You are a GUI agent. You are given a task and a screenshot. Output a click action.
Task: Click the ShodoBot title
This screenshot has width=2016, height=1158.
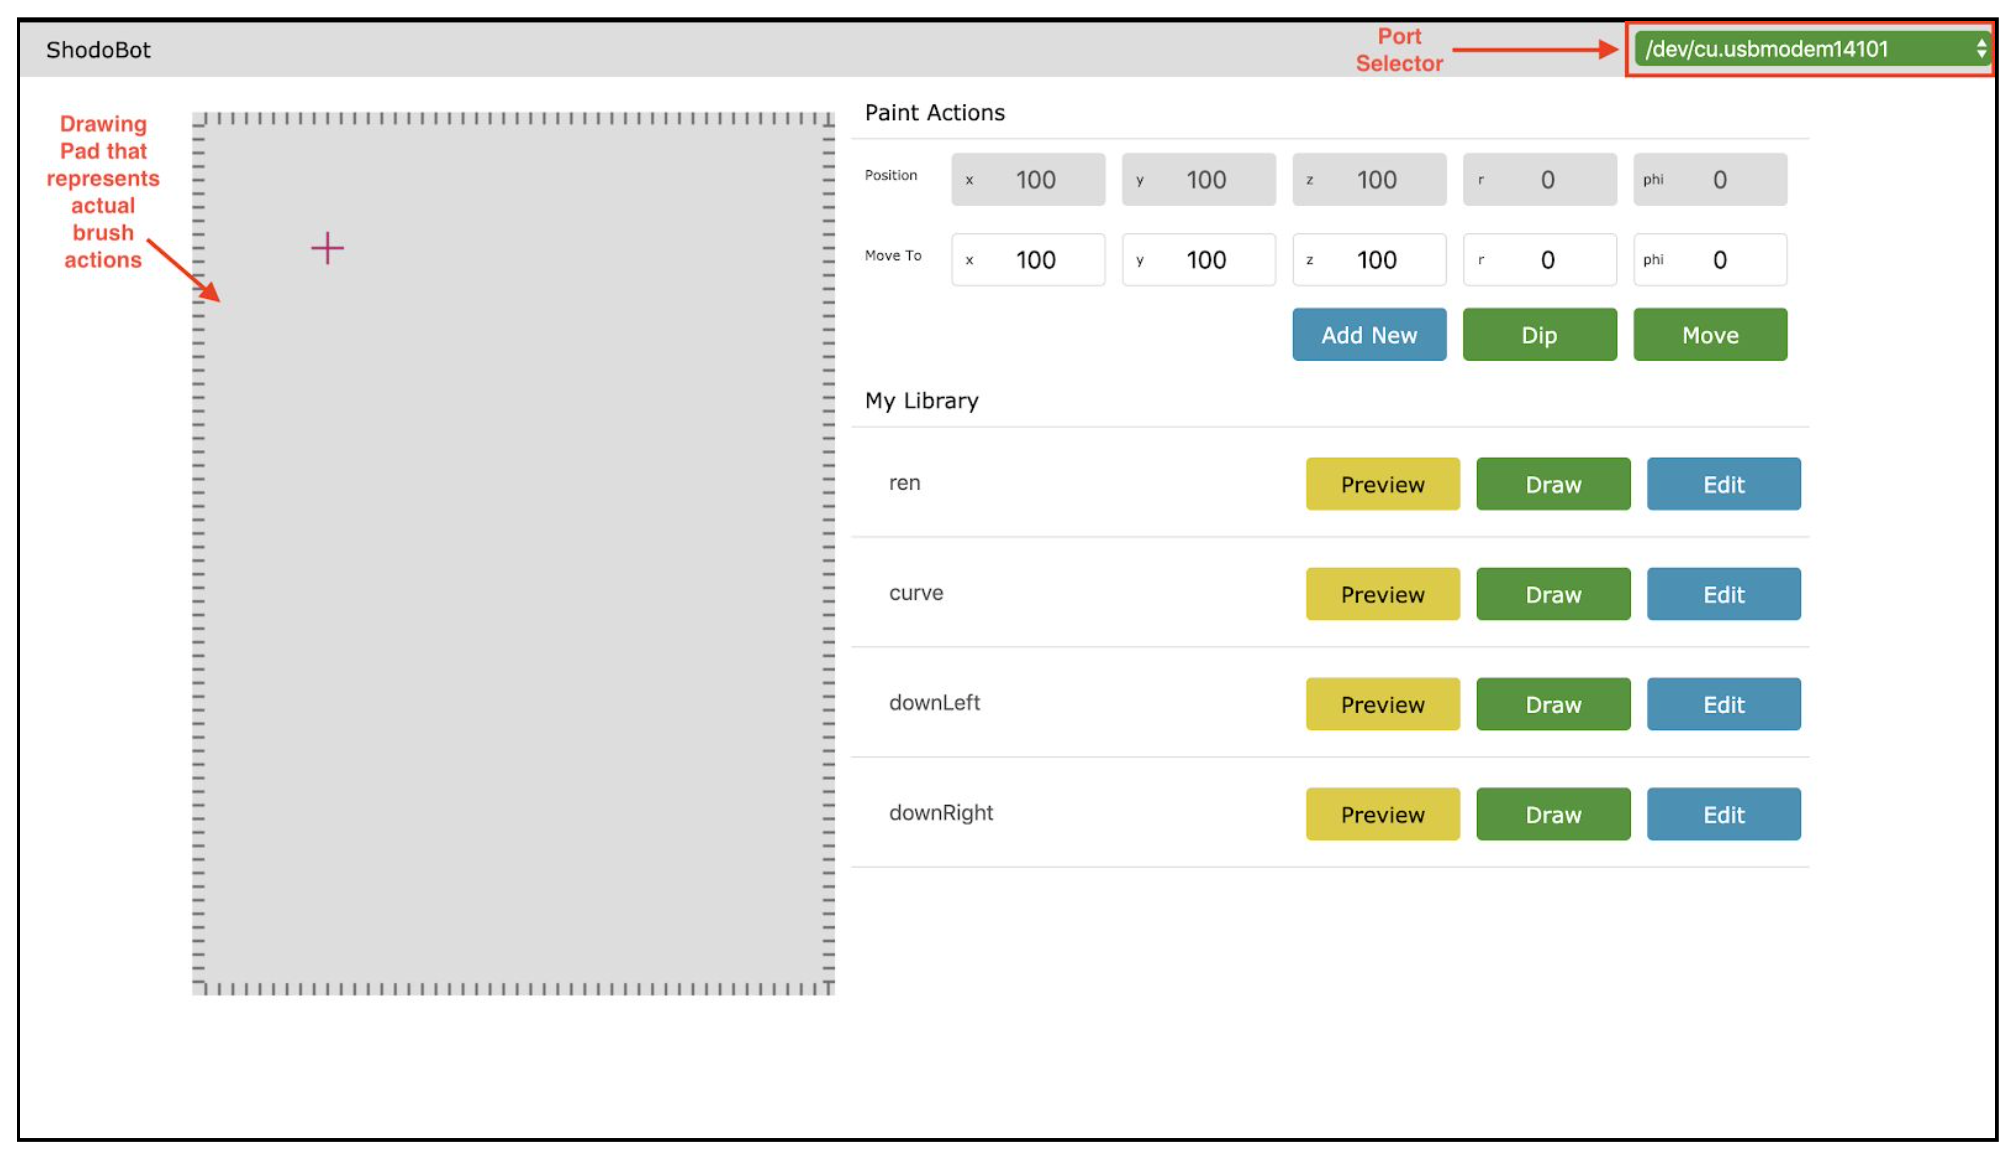(x=99, y=50)
